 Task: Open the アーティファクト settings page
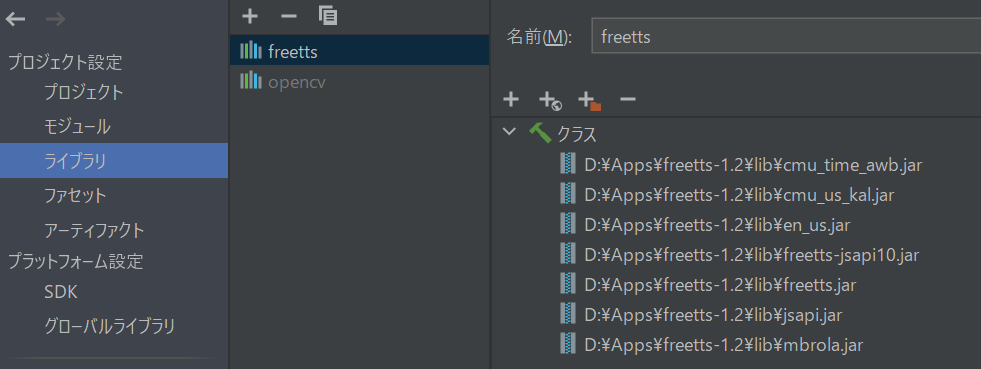[94, 230]
